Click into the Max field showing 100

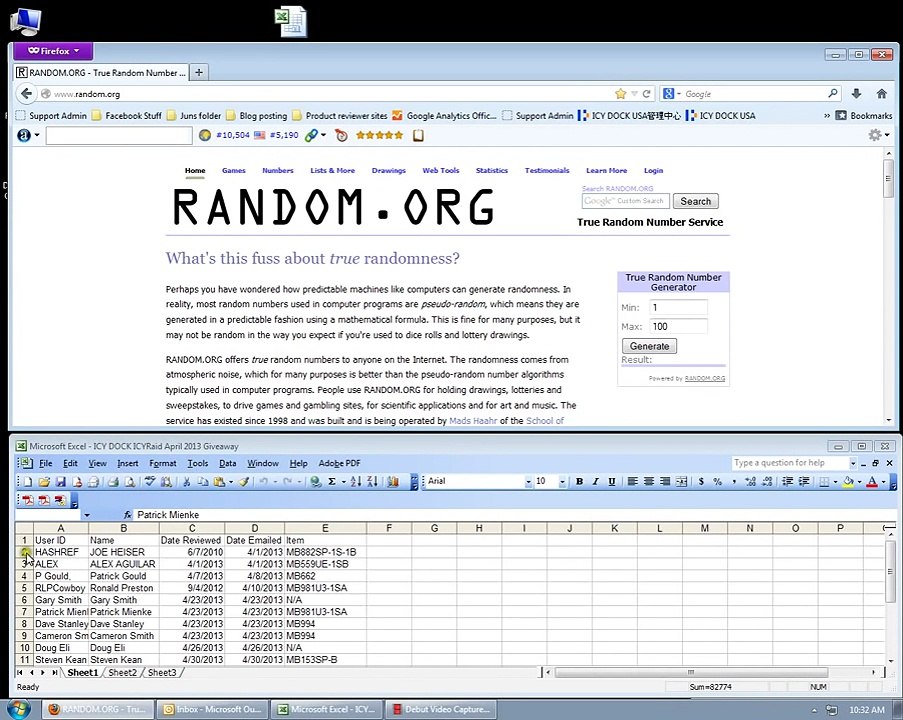pos(678,326)
